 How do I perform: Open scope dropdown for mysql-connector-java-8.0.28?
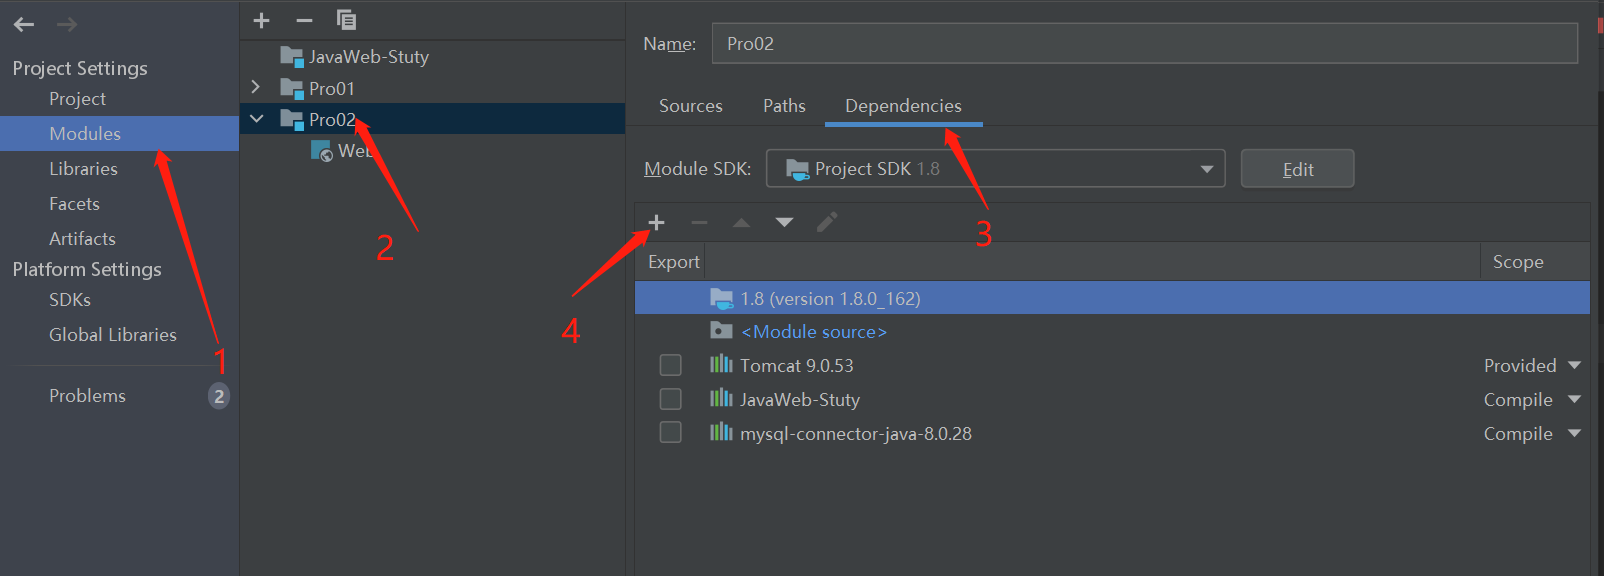1575,434
